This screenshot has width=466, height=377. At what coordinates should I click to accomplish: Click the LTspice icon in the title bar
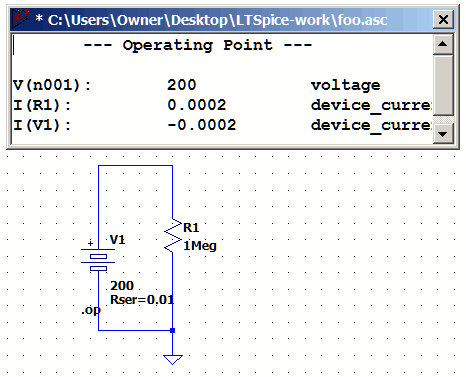tap(21, 19)
